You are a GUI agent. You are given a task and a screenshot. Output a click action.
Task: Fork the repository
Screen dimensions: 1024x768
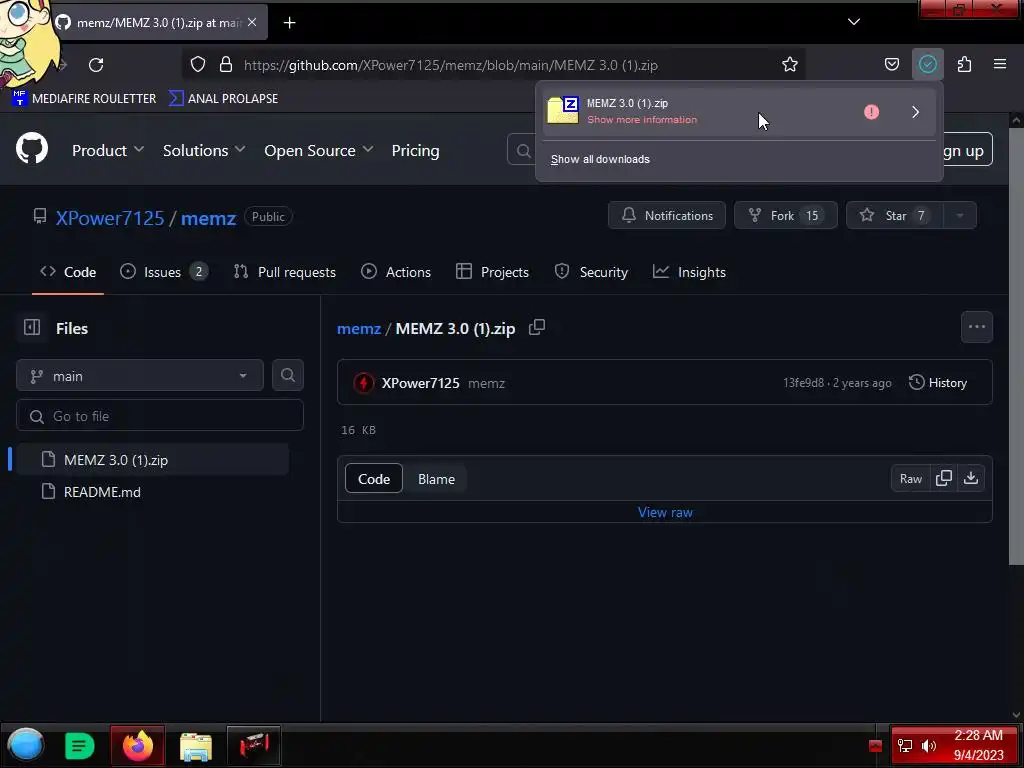tap(786, 216)
